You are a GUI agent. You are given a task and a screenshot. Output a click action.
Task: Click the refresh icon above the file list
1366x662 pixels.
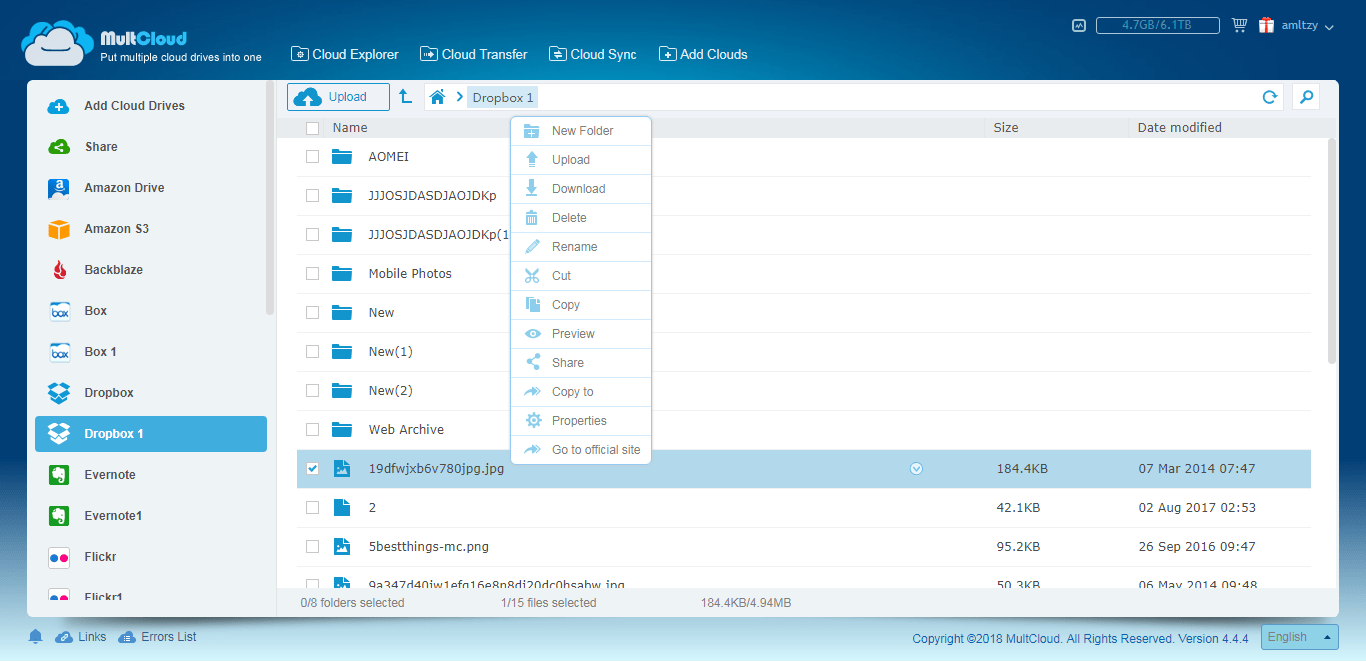tap(1269, 97)
